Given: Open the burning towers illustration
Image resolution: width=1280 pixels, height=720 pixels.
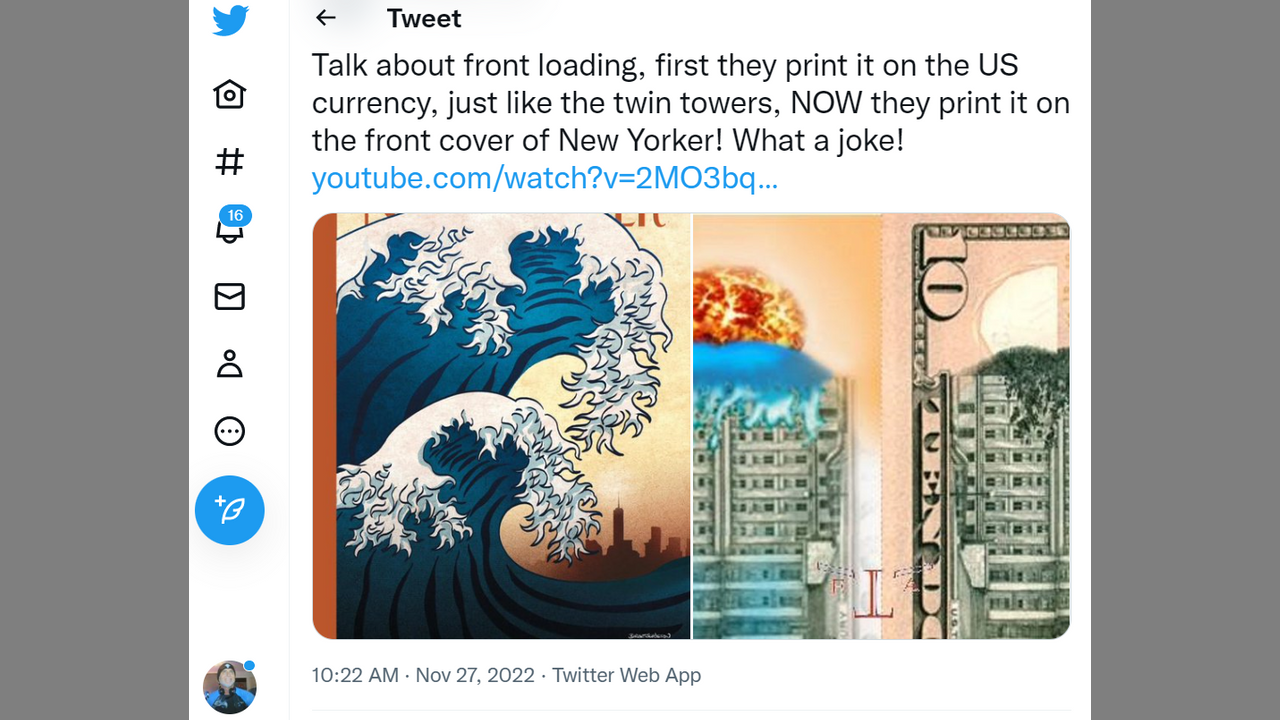Looking at the screenshot, I should tap(787, 426).
